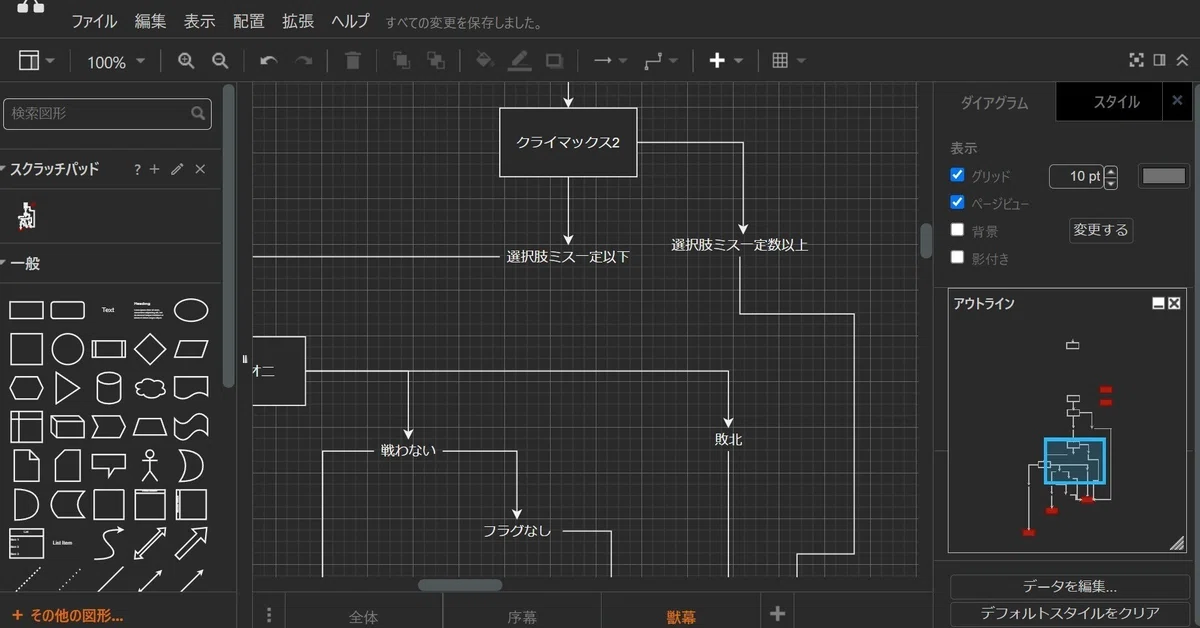Open the 表示 menu
This screenshot has height=628, width=1200.
point(199,21)
